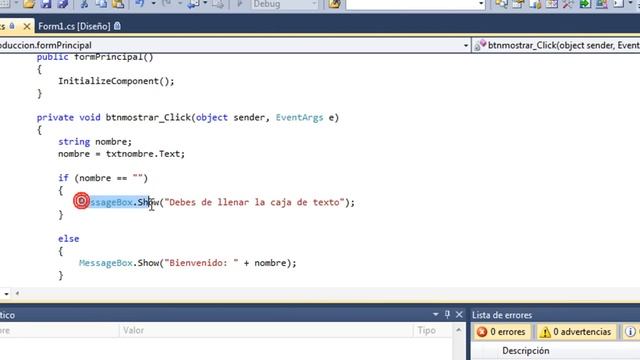
Task: Open the Undo history dropdown arrow
Action: tap(153, 4)
